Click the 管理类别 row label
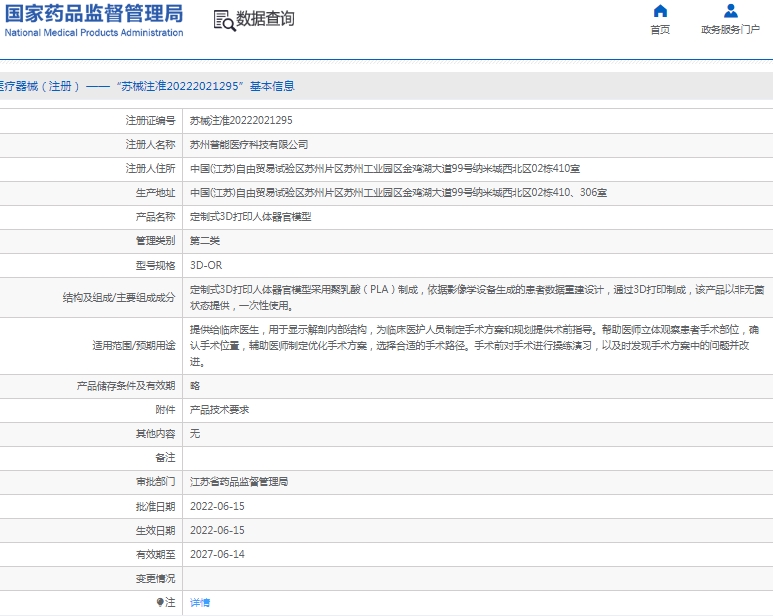Screen dimensions: 773x616 (x=155, y=241)
